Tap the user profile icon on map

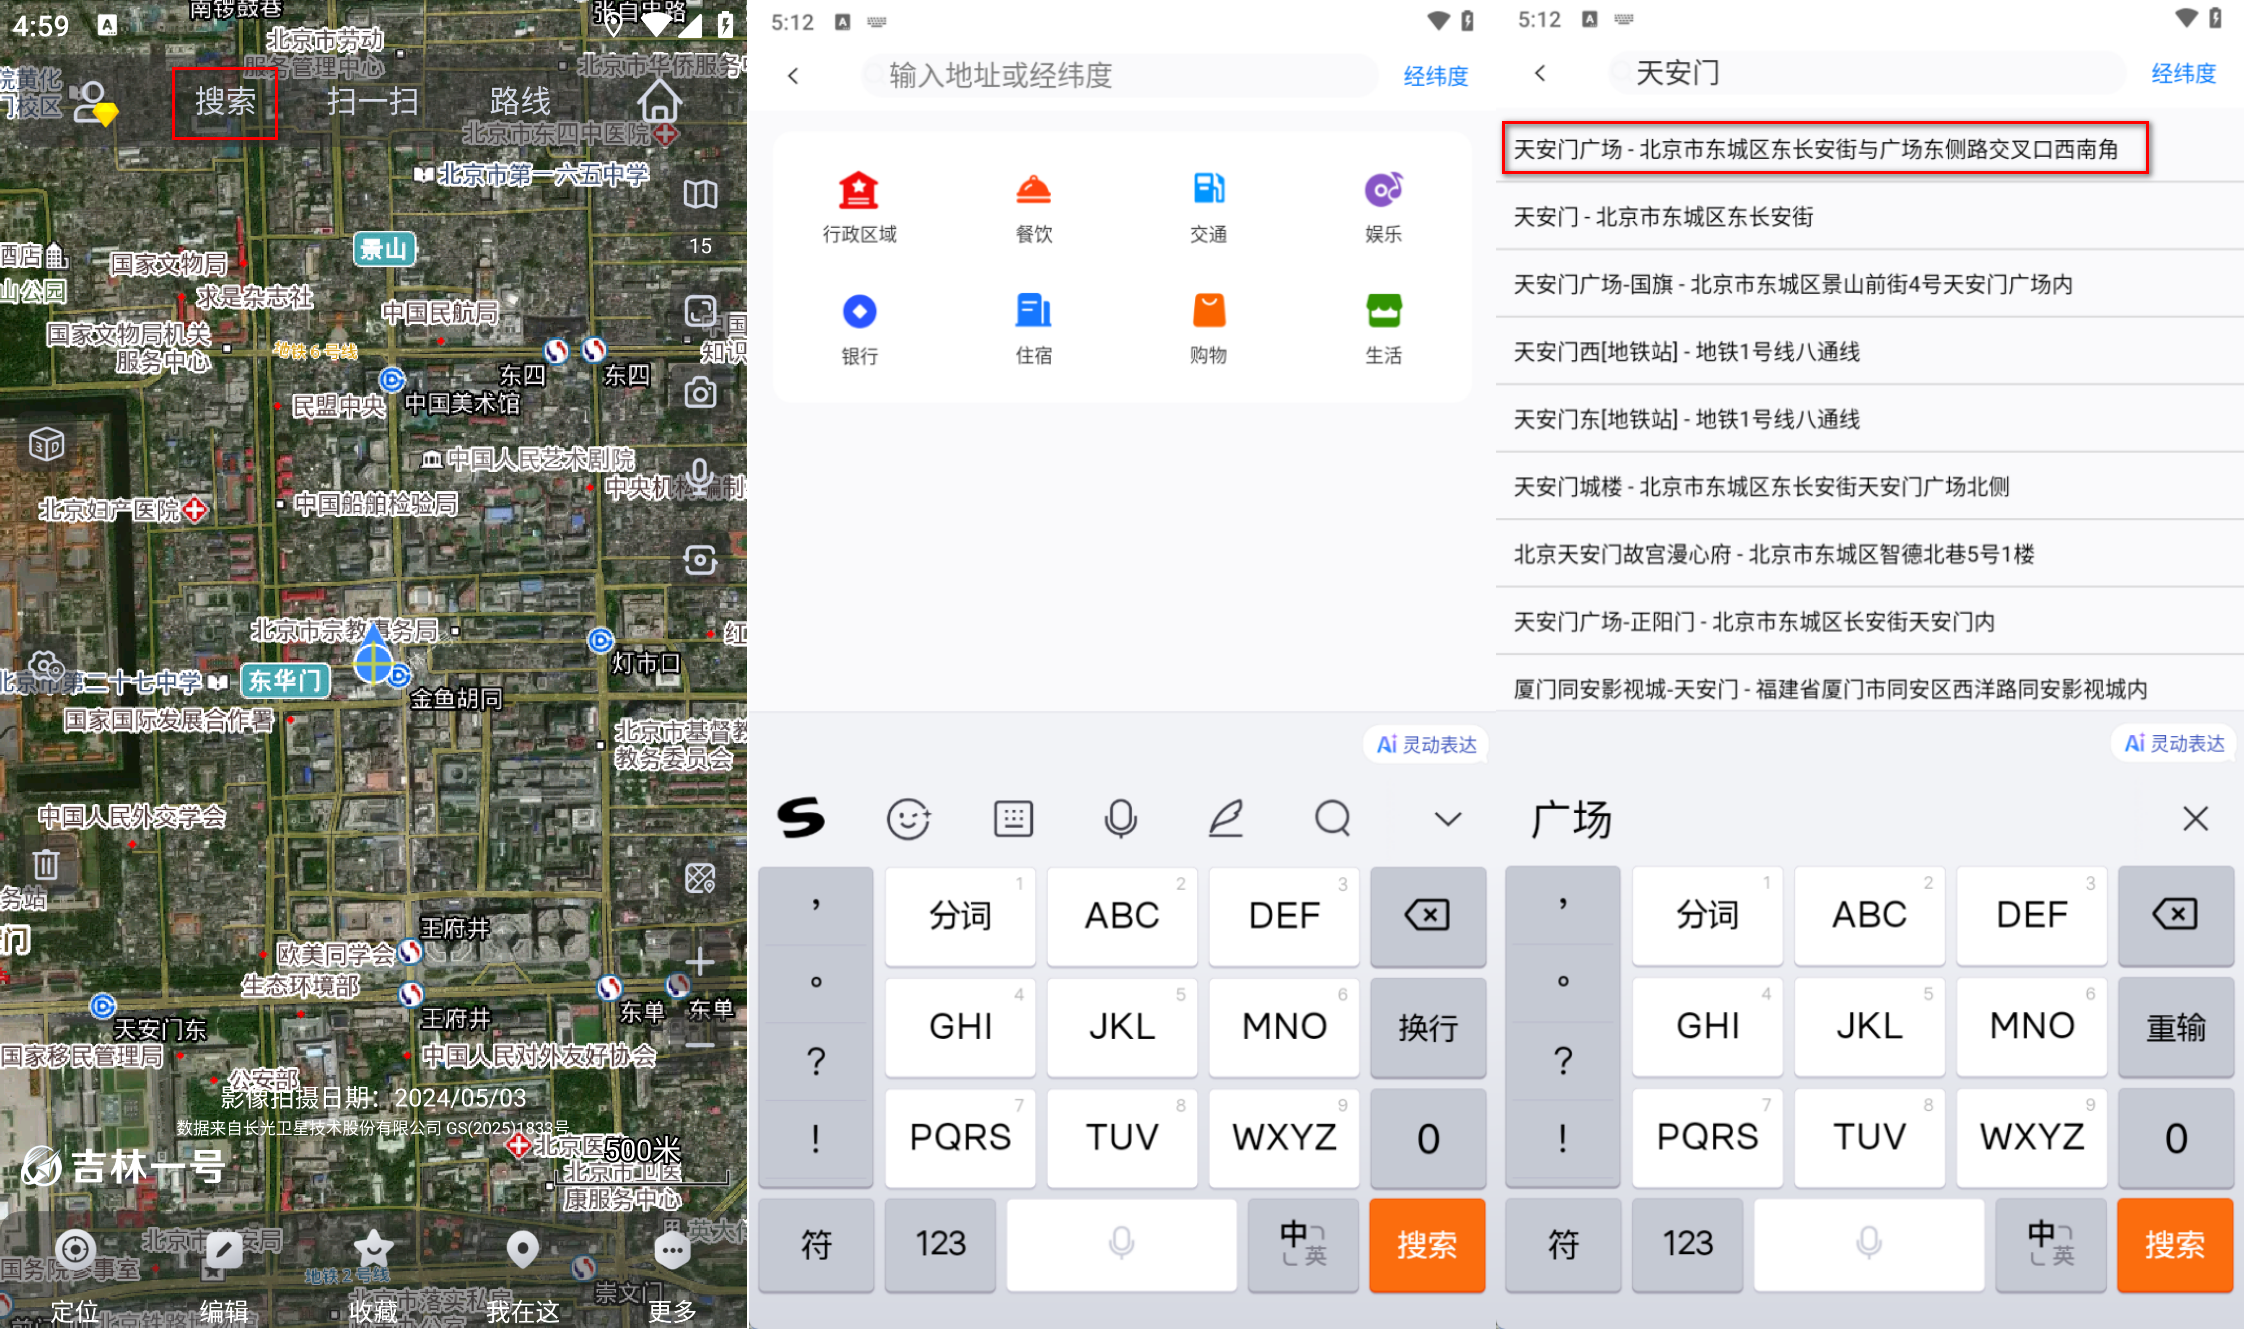95,102
